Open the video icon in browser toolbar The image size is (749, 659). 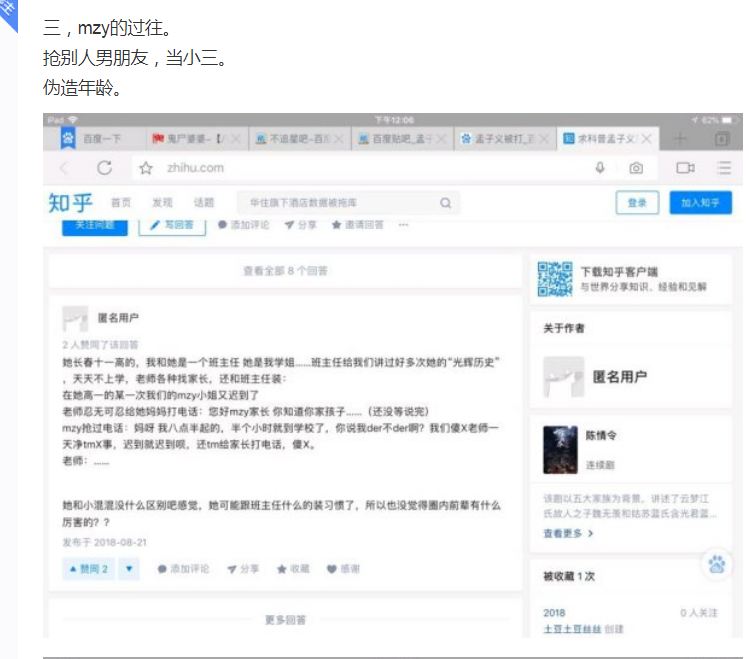pyautogui.click(x=685, y=168)
